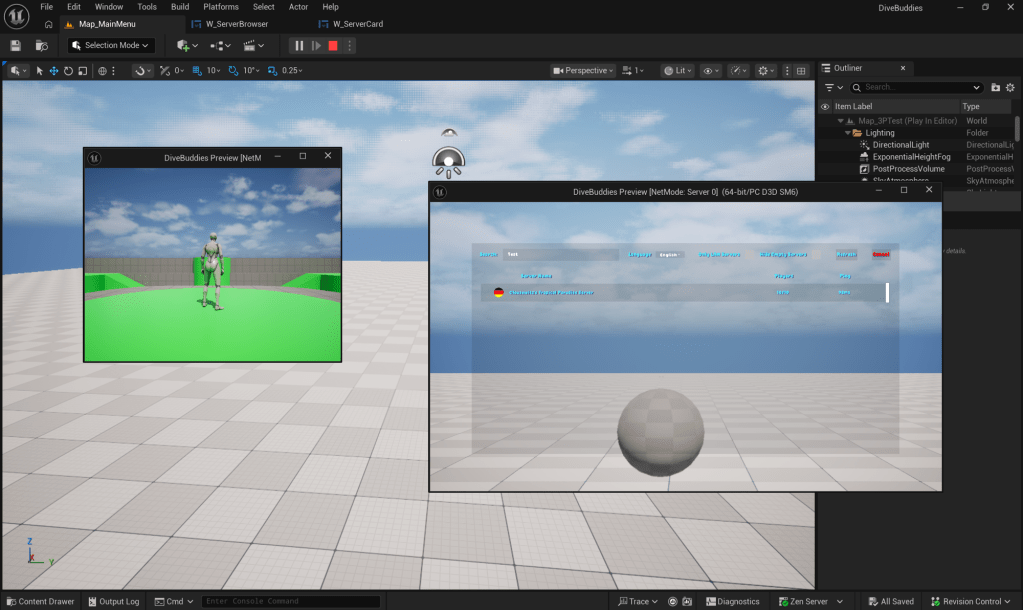
Task: Select the rotate gizmo tool
Action: (x=68, y=71)
